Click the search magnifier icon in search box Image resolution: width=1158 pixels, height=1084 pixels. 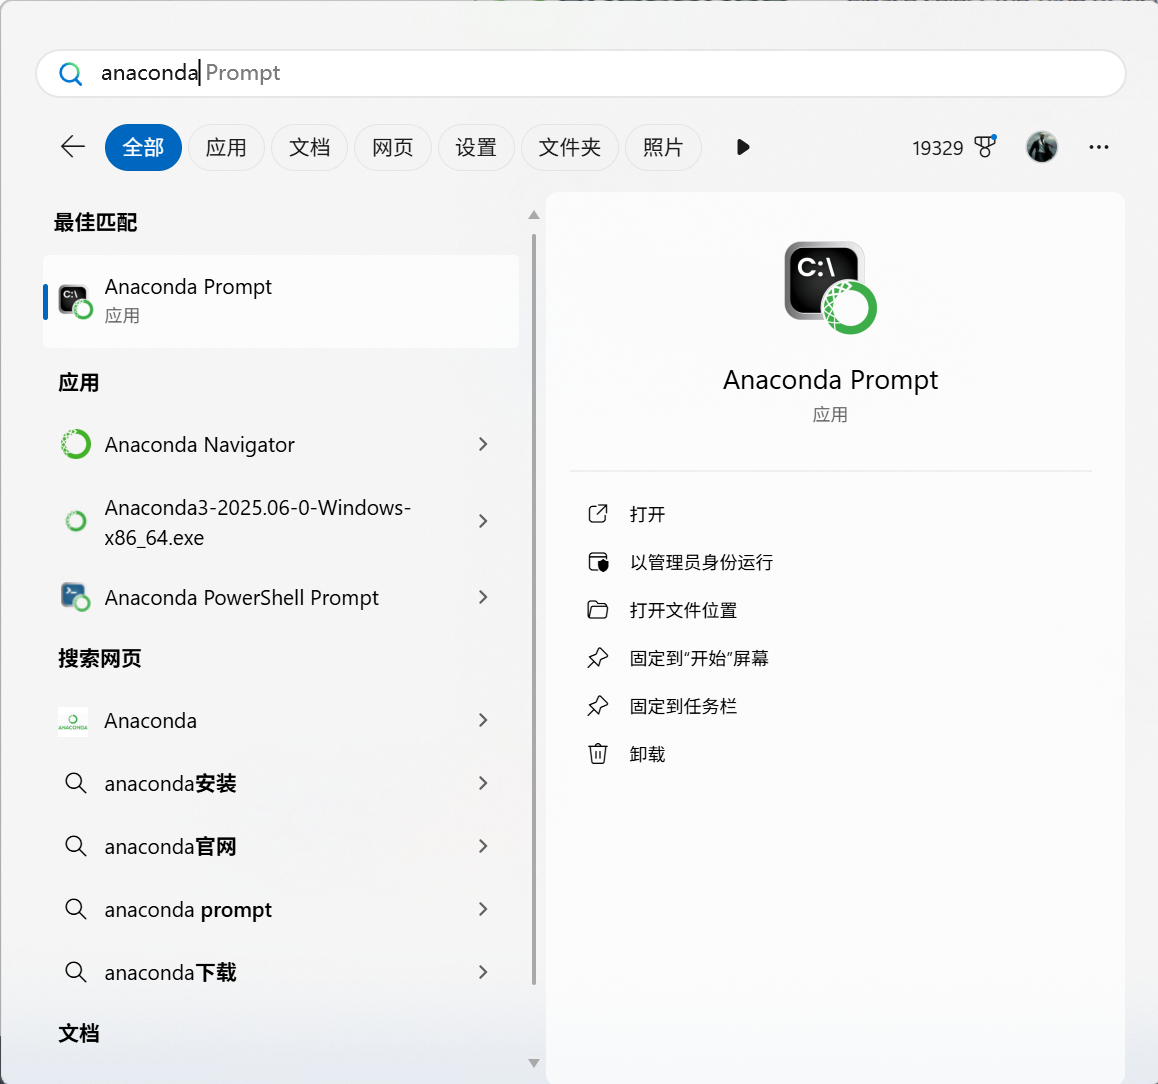[x=71, y=73]
